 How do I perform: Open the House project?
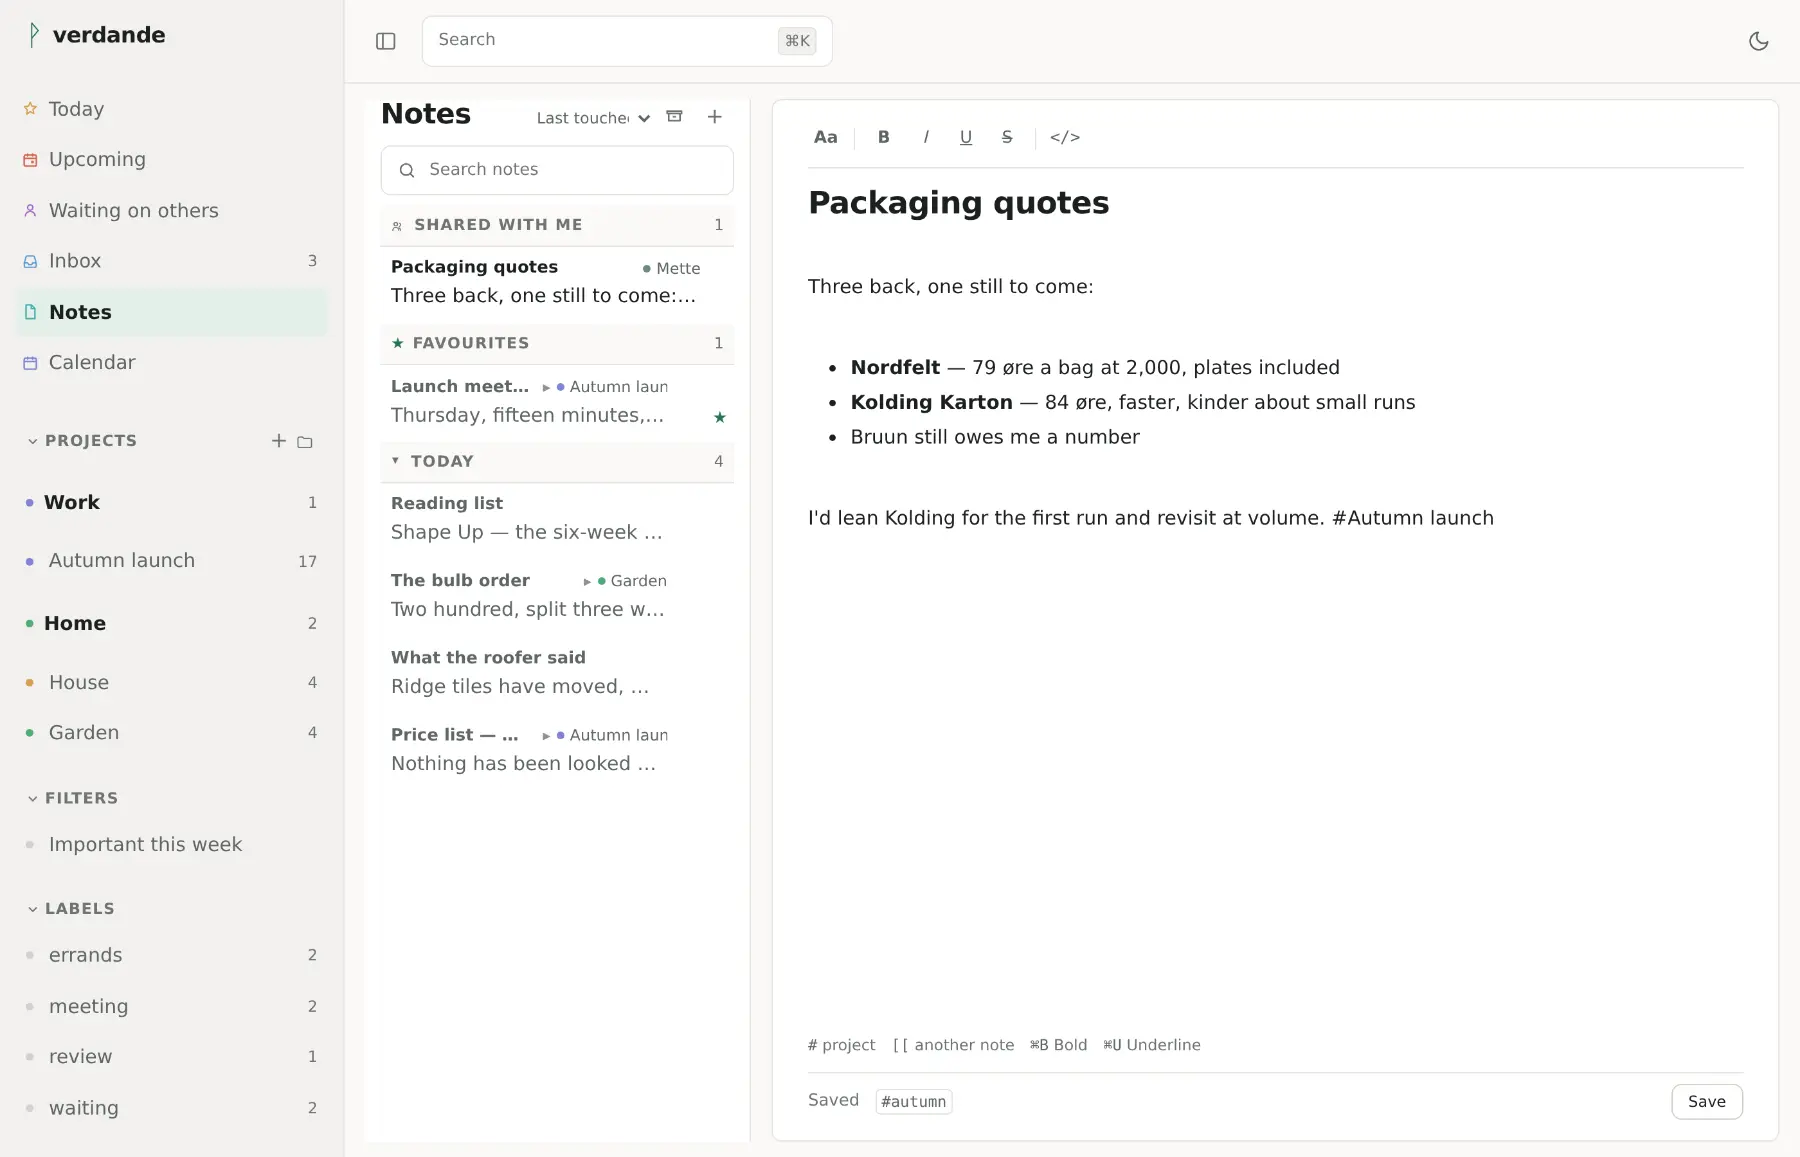click(x=171, y=682)
